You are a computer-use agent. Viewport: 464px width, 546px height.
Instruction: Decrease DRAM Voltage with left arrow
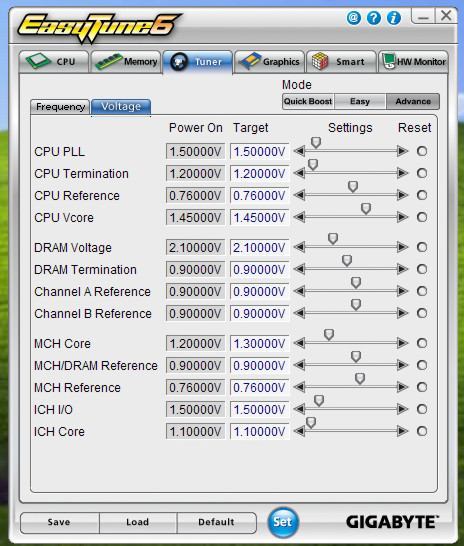point(299,247)
